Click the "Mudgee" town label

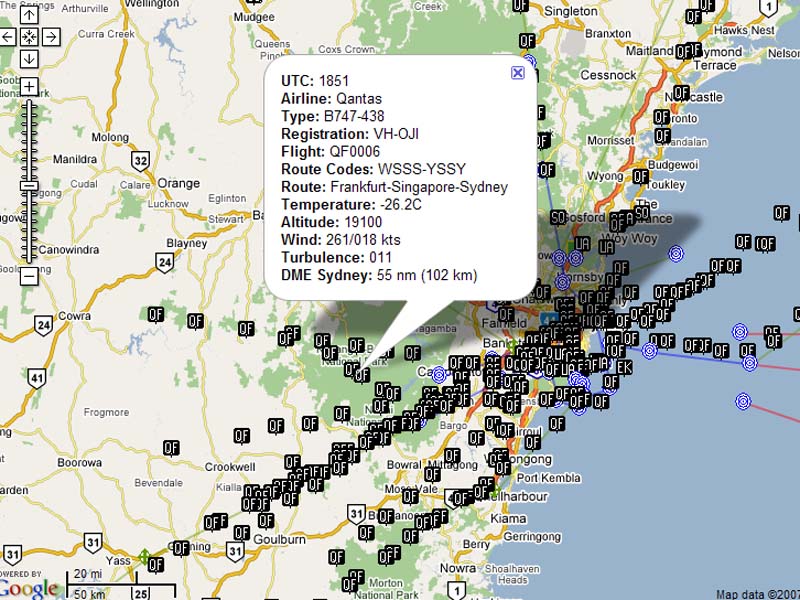pyautogui.click(x=254, y=17)
